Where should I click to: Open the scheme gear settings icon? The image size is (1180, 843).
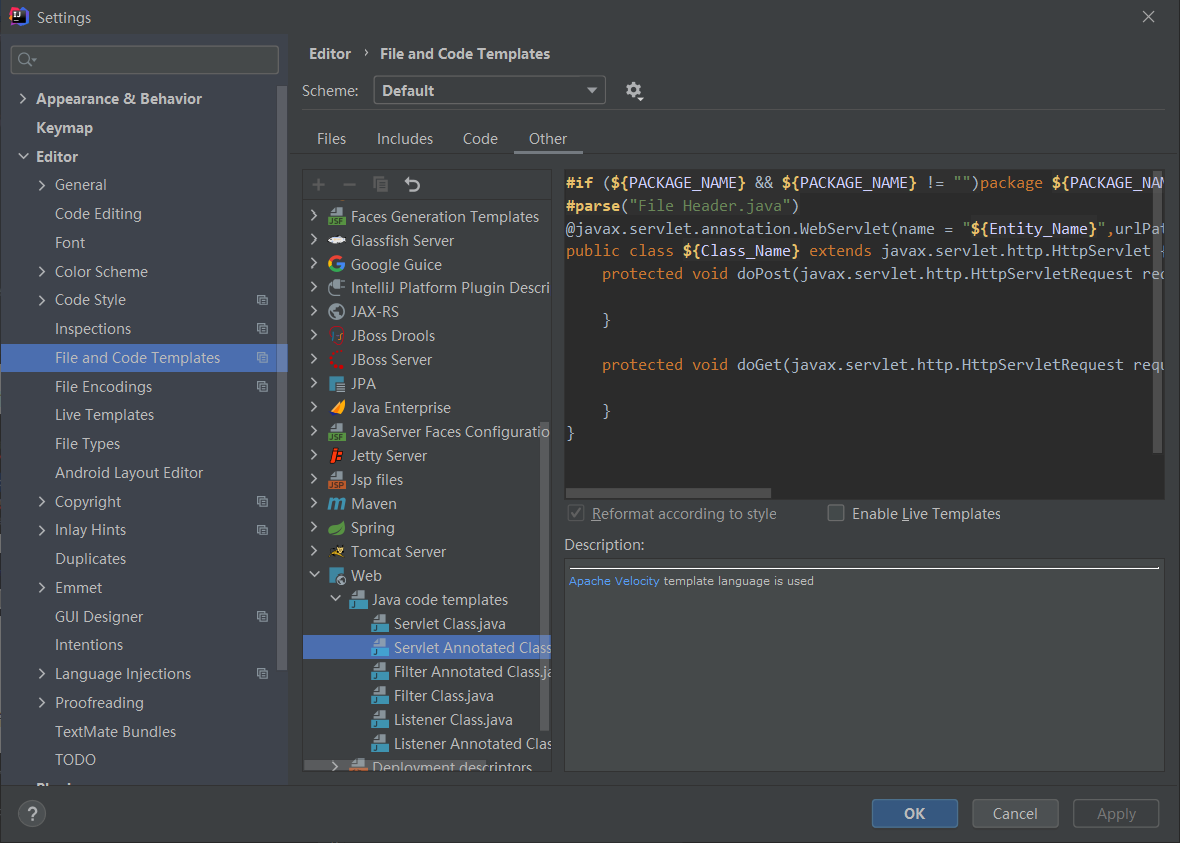(634, 91)
